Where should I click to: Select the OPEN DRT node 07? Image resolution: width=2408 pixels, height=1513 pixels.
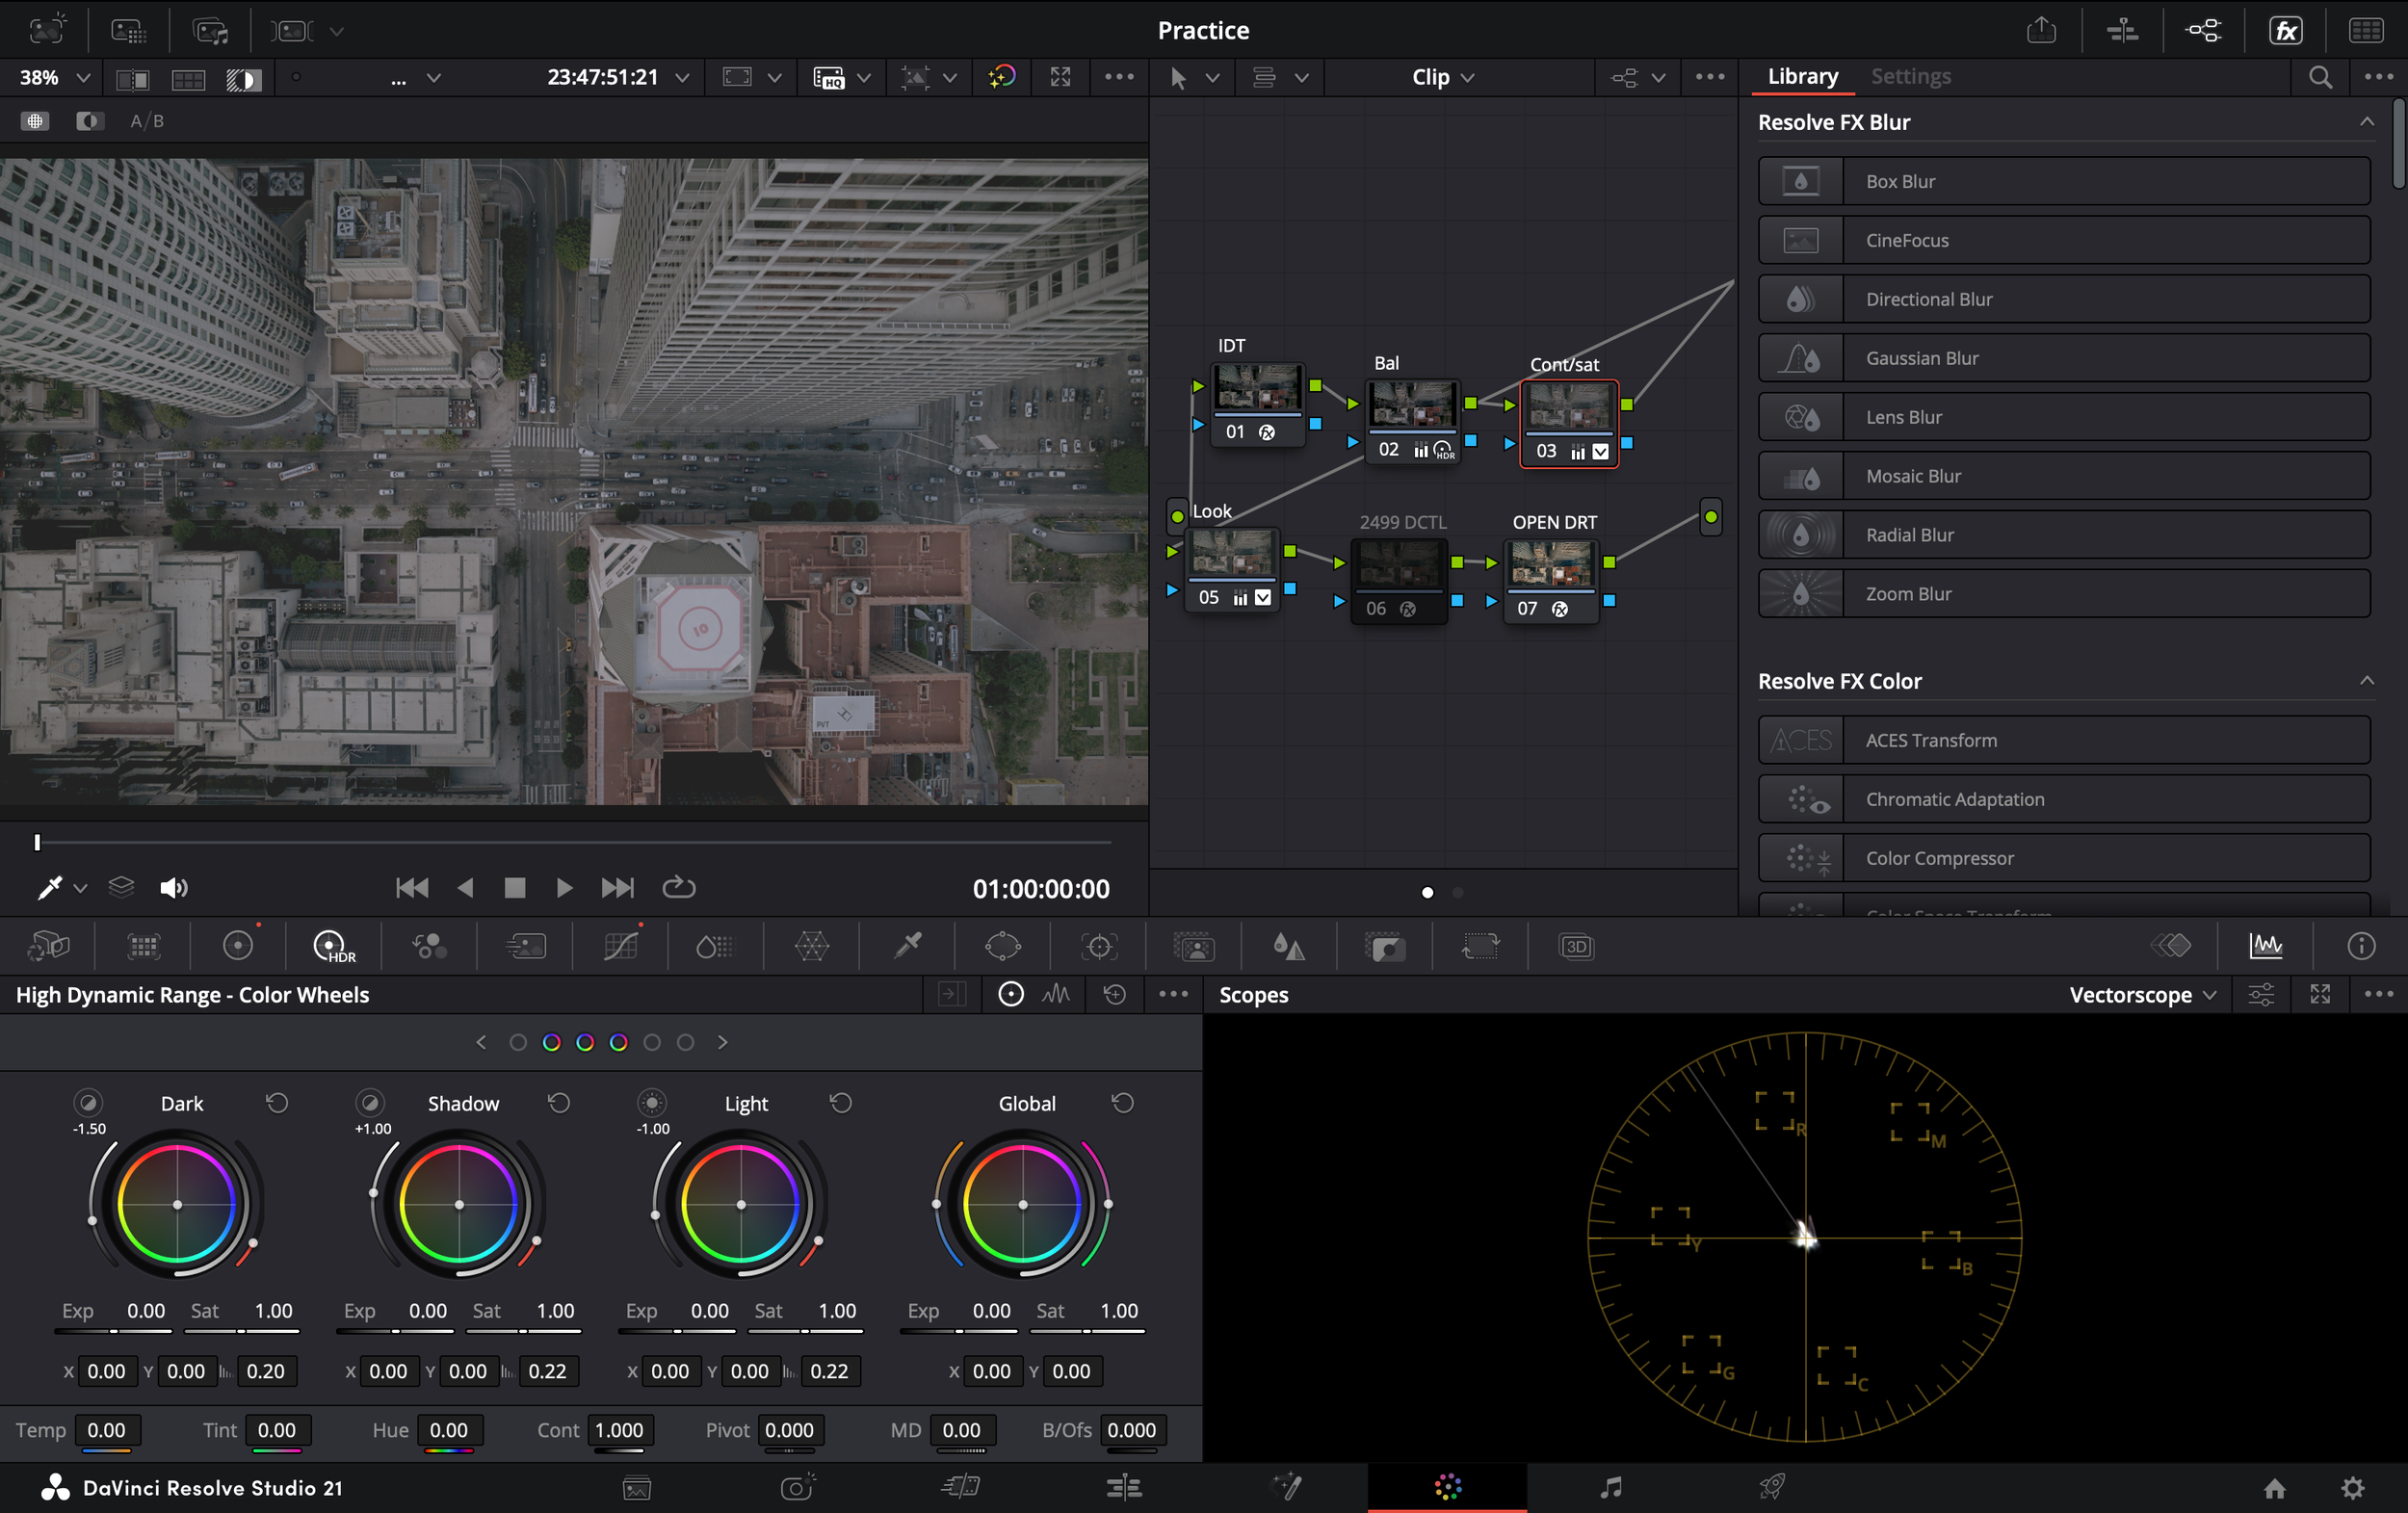pos(1551,580)
